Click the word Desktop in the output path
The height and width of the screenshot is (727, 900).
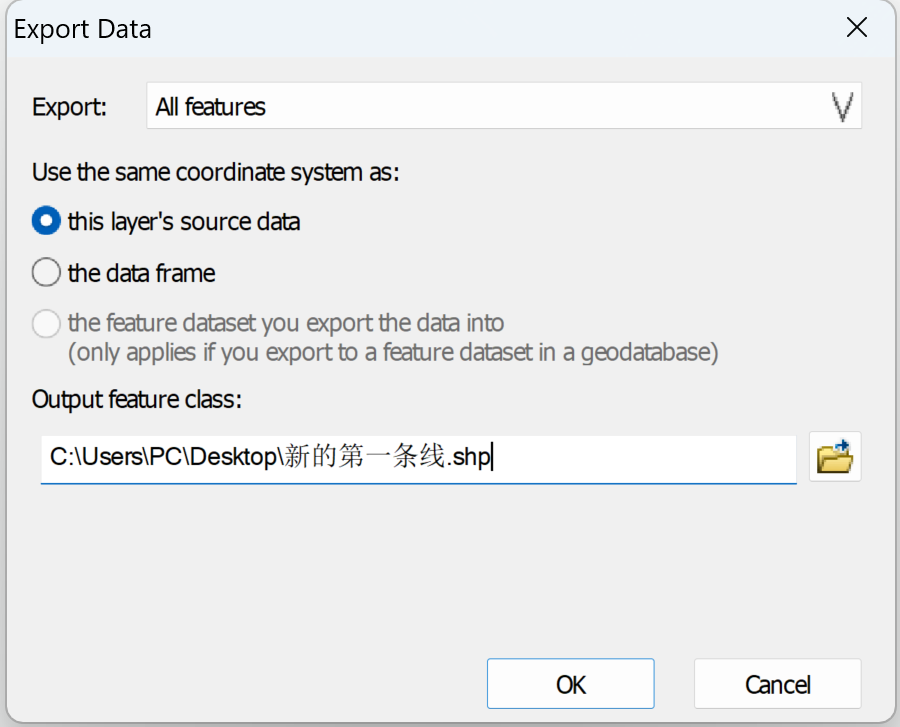pyautogui.click(x=234, y=457)
